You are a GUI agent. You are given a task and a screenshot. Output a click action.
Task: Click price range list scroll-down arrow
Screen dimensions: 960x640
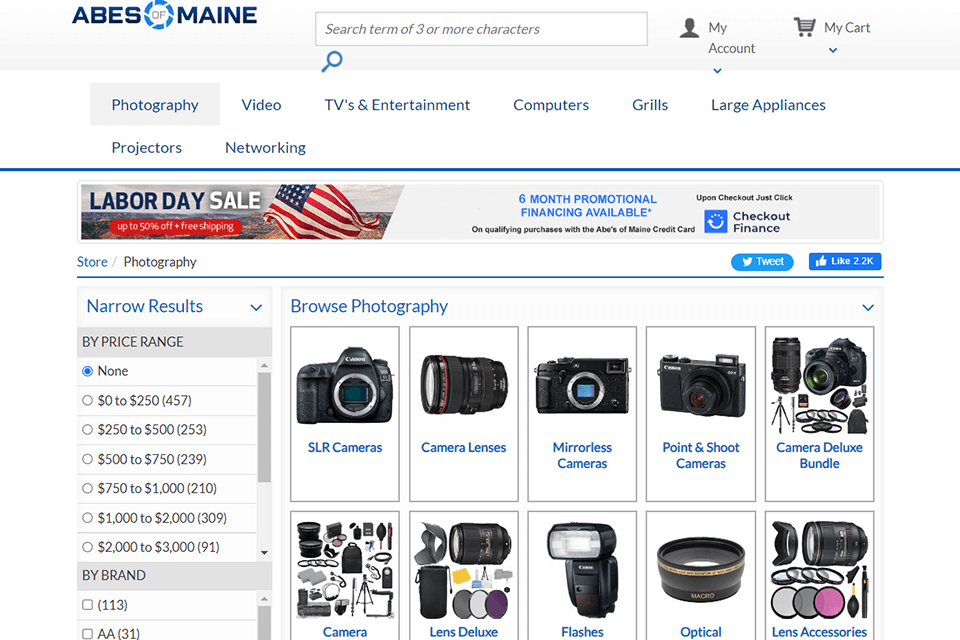tap(264, 552)
